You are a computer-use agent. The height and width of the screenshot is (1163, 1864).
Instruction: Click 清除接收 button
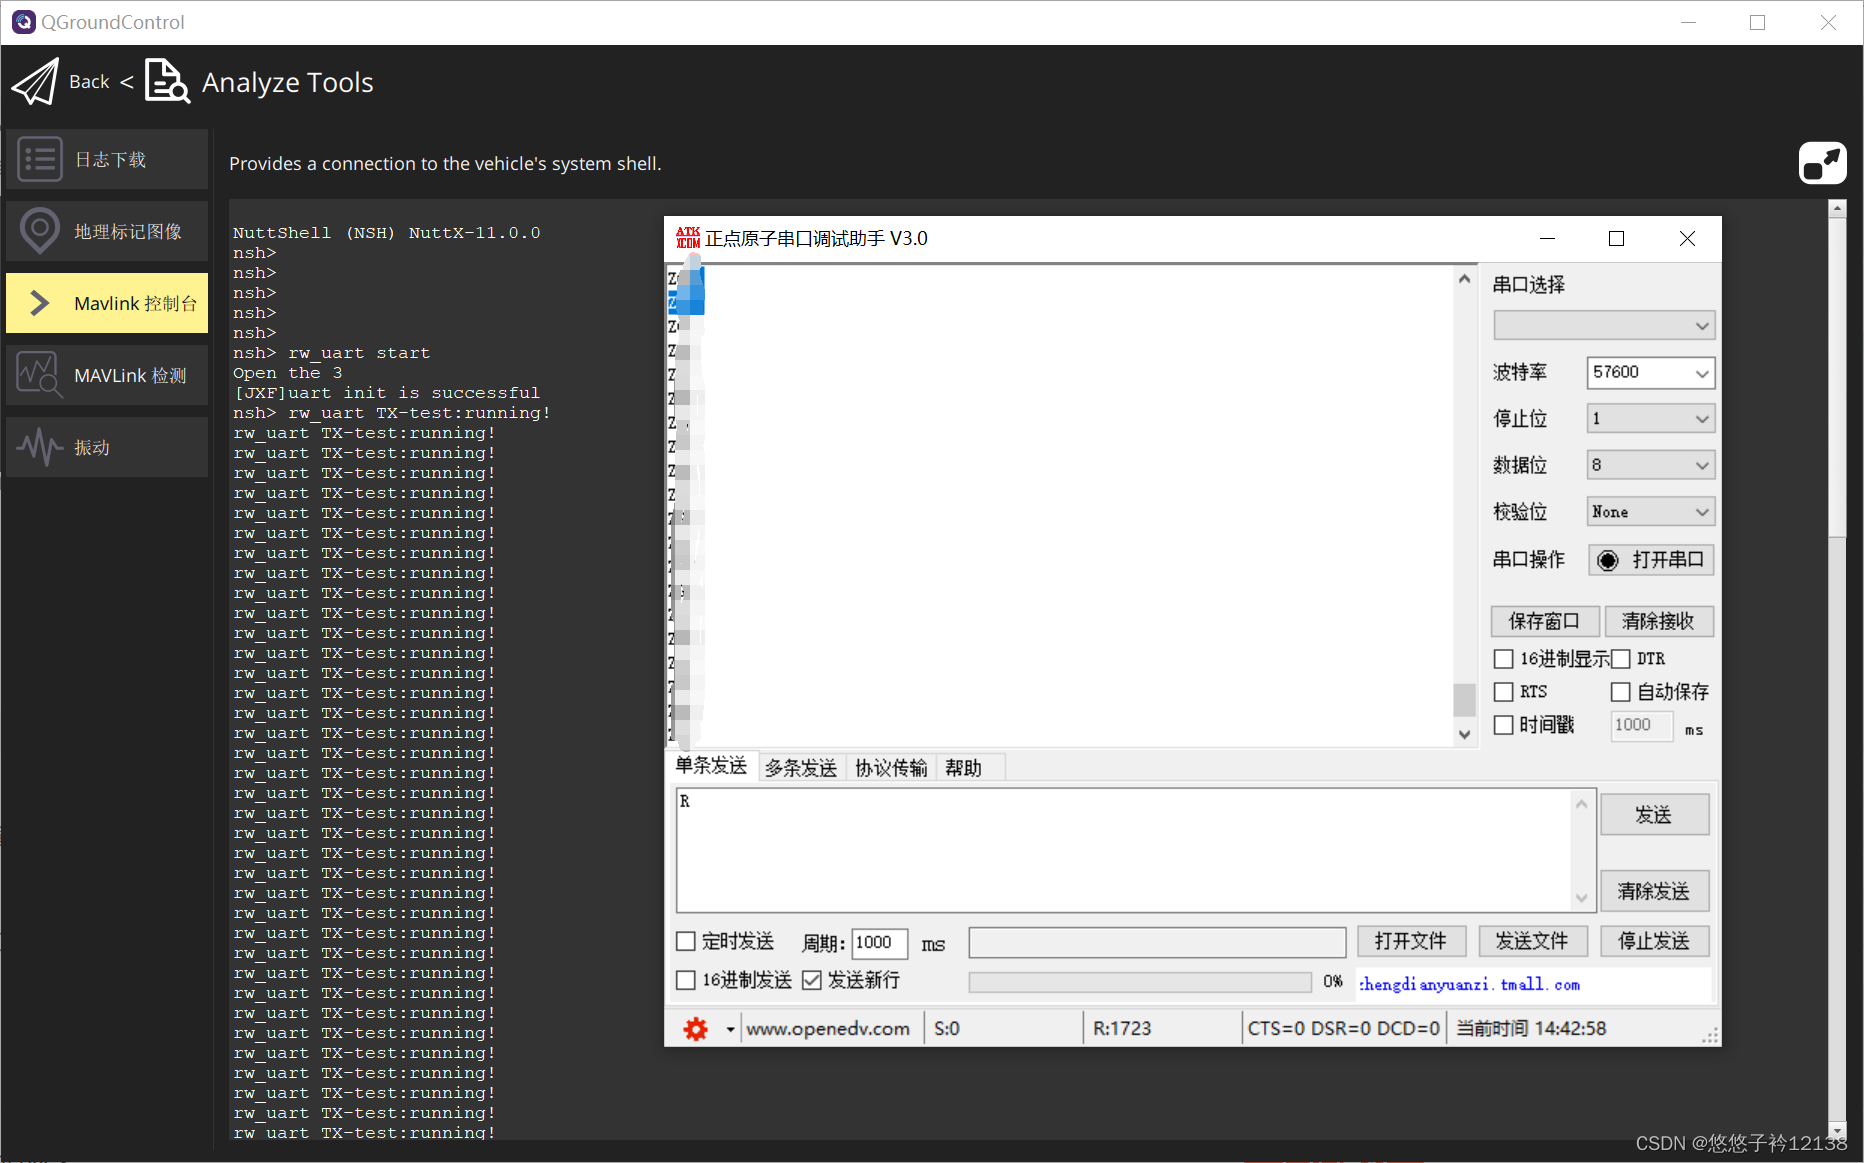point(1658,621)
